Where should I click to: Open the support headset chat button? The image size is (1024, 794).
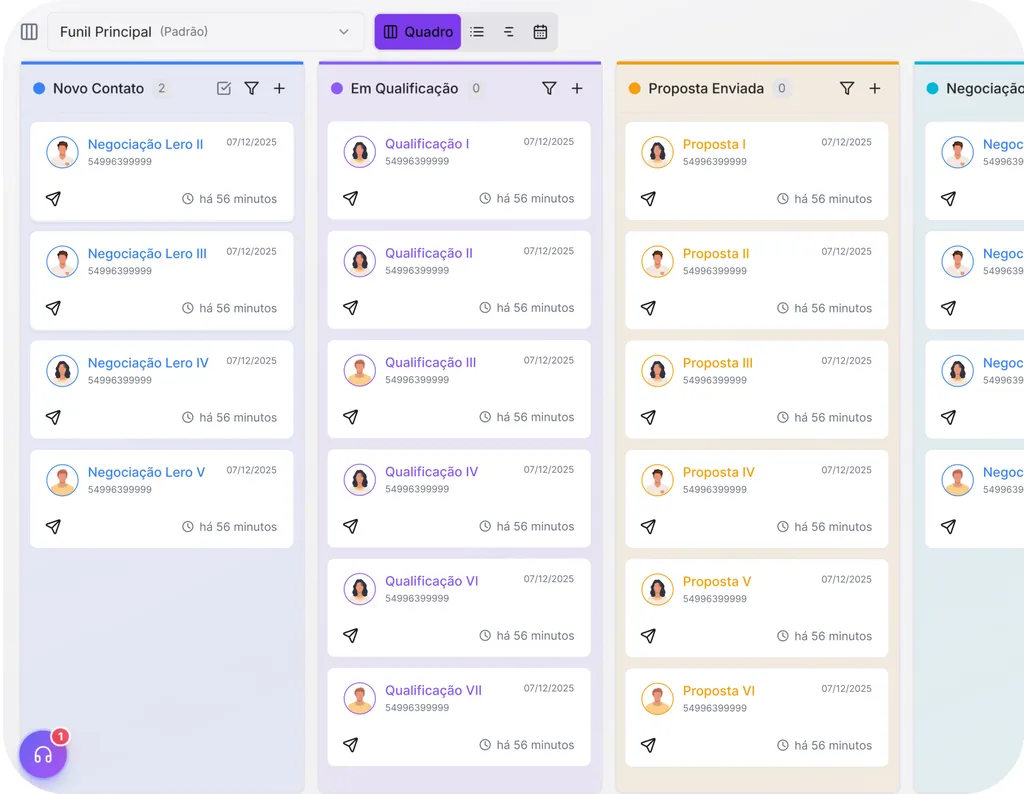43,755
